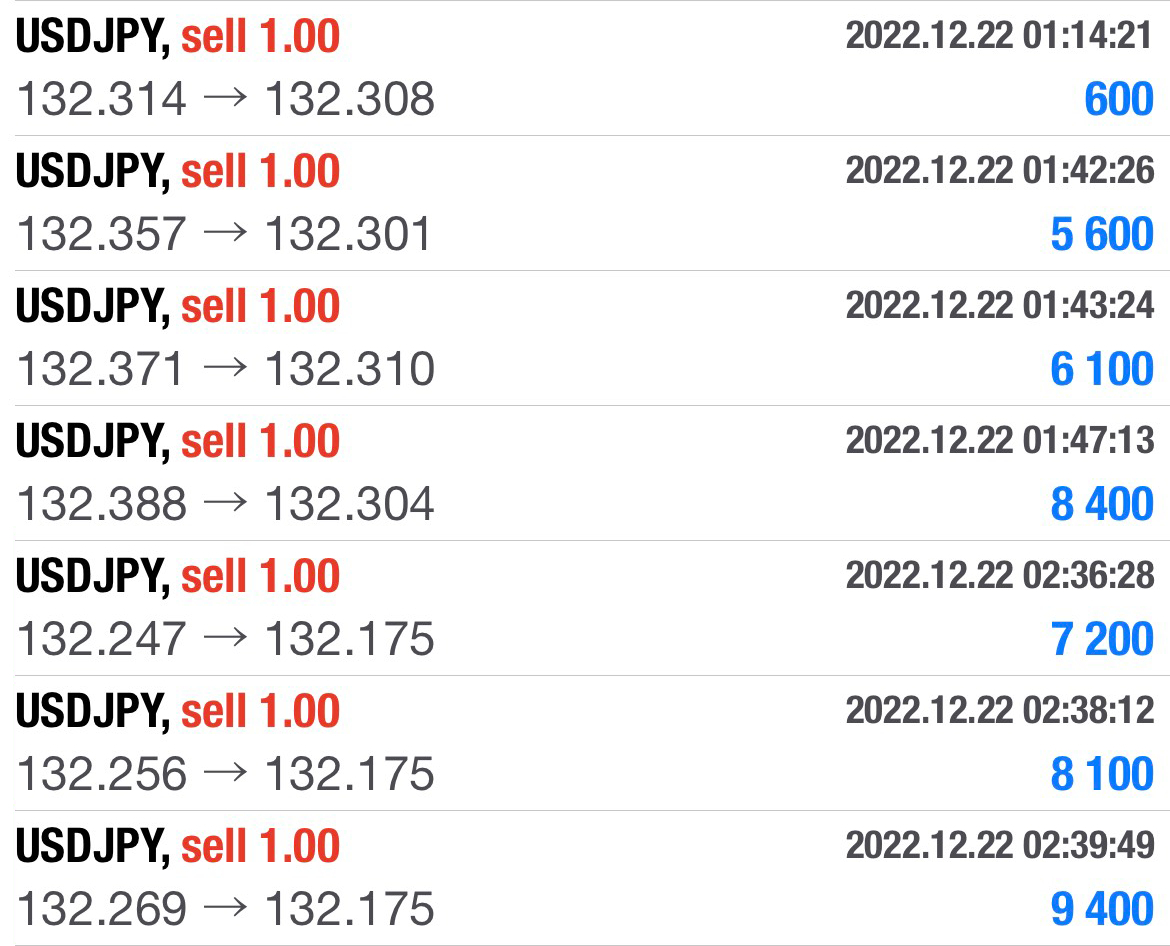Open the 132.256 → 132.175 trade
The image size is (1170, 946).
(225, 774)
